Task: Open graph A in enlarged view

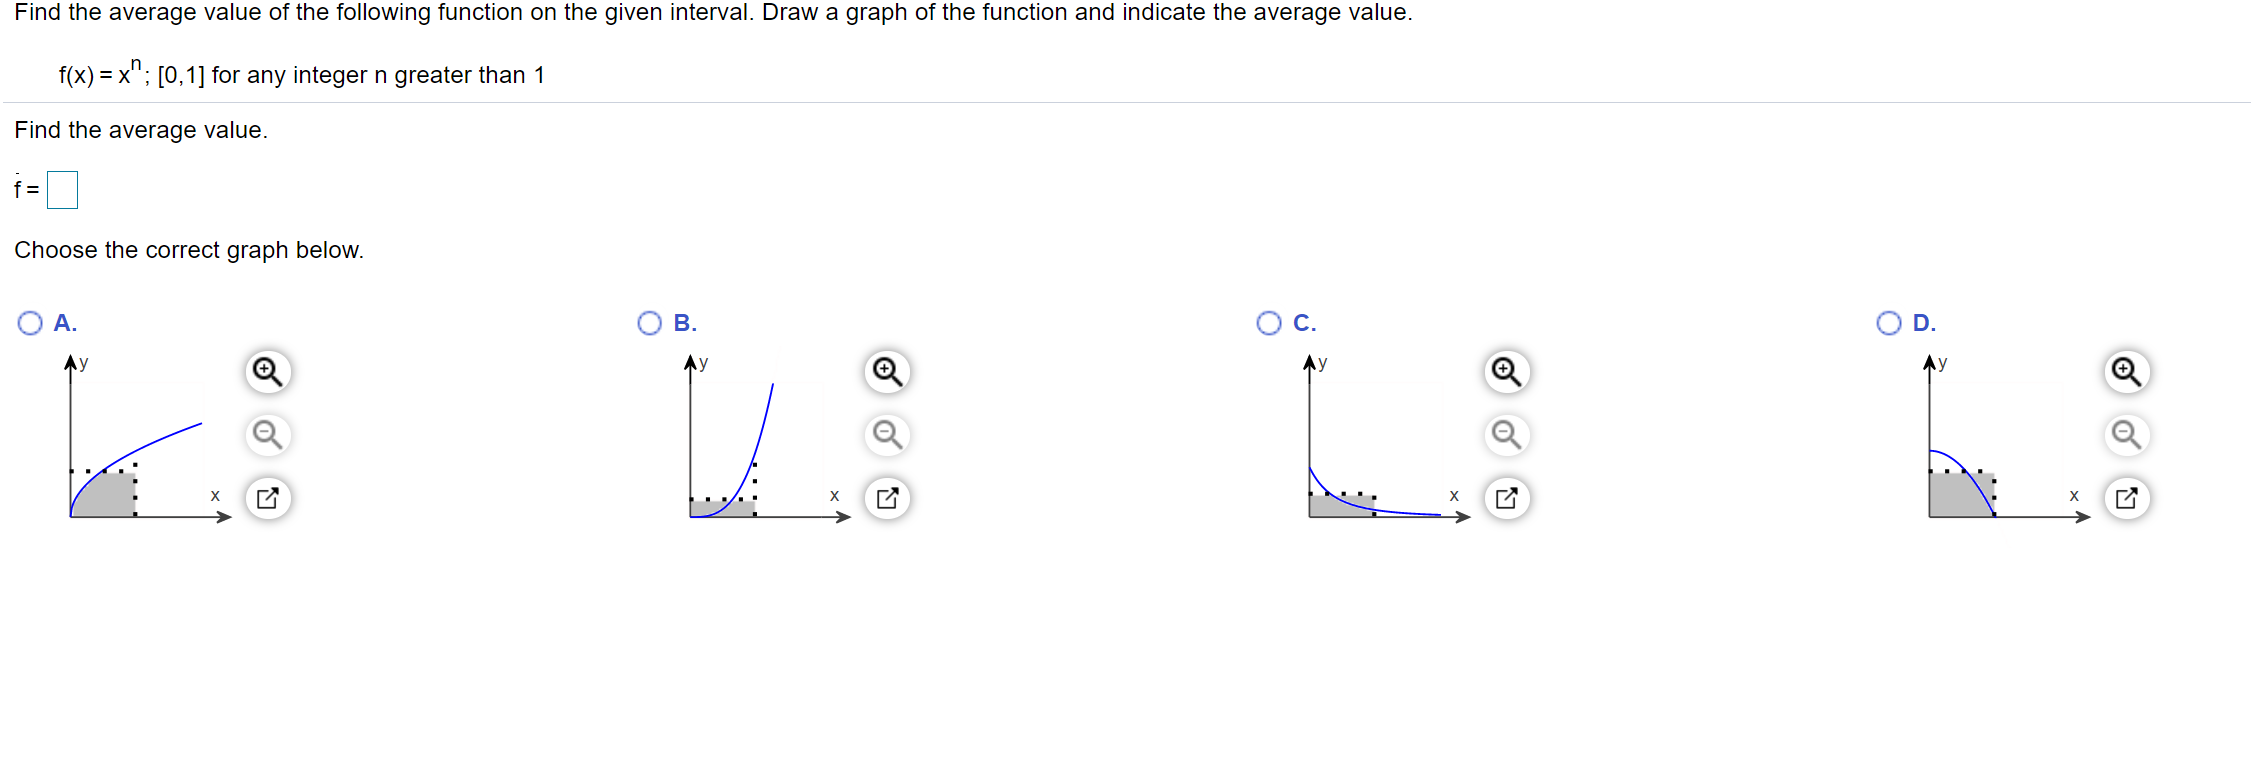Action: (267, 498)
